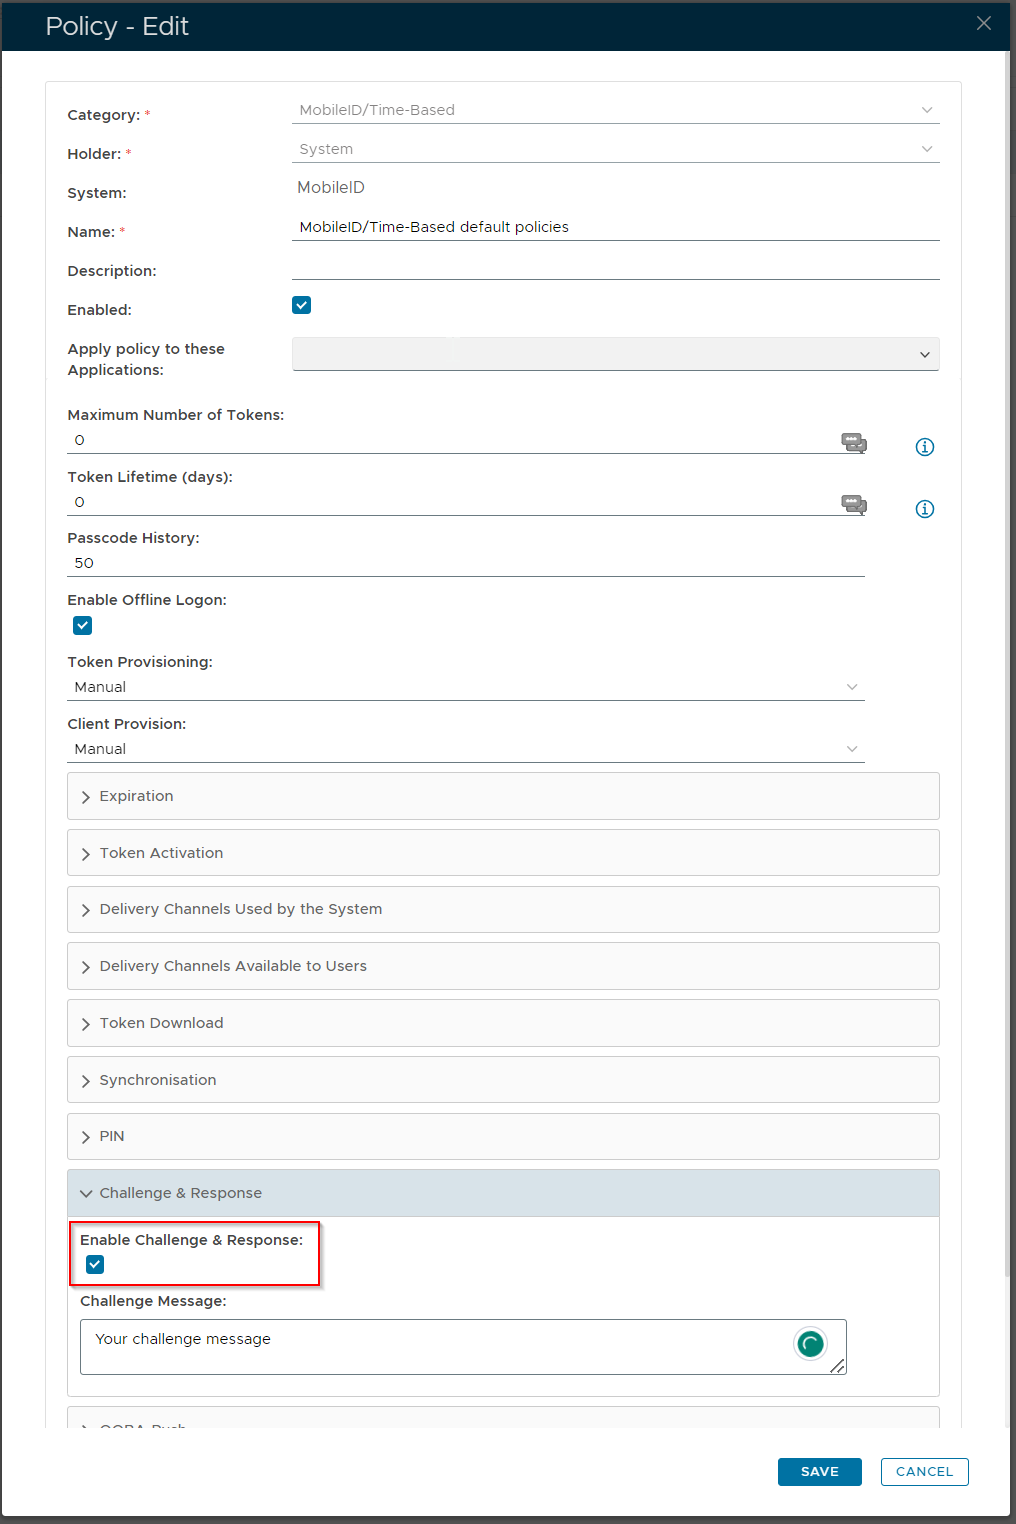The image size is (1016, 1524).
Task: Expand the Token Activation section
Action: point(161,853)
